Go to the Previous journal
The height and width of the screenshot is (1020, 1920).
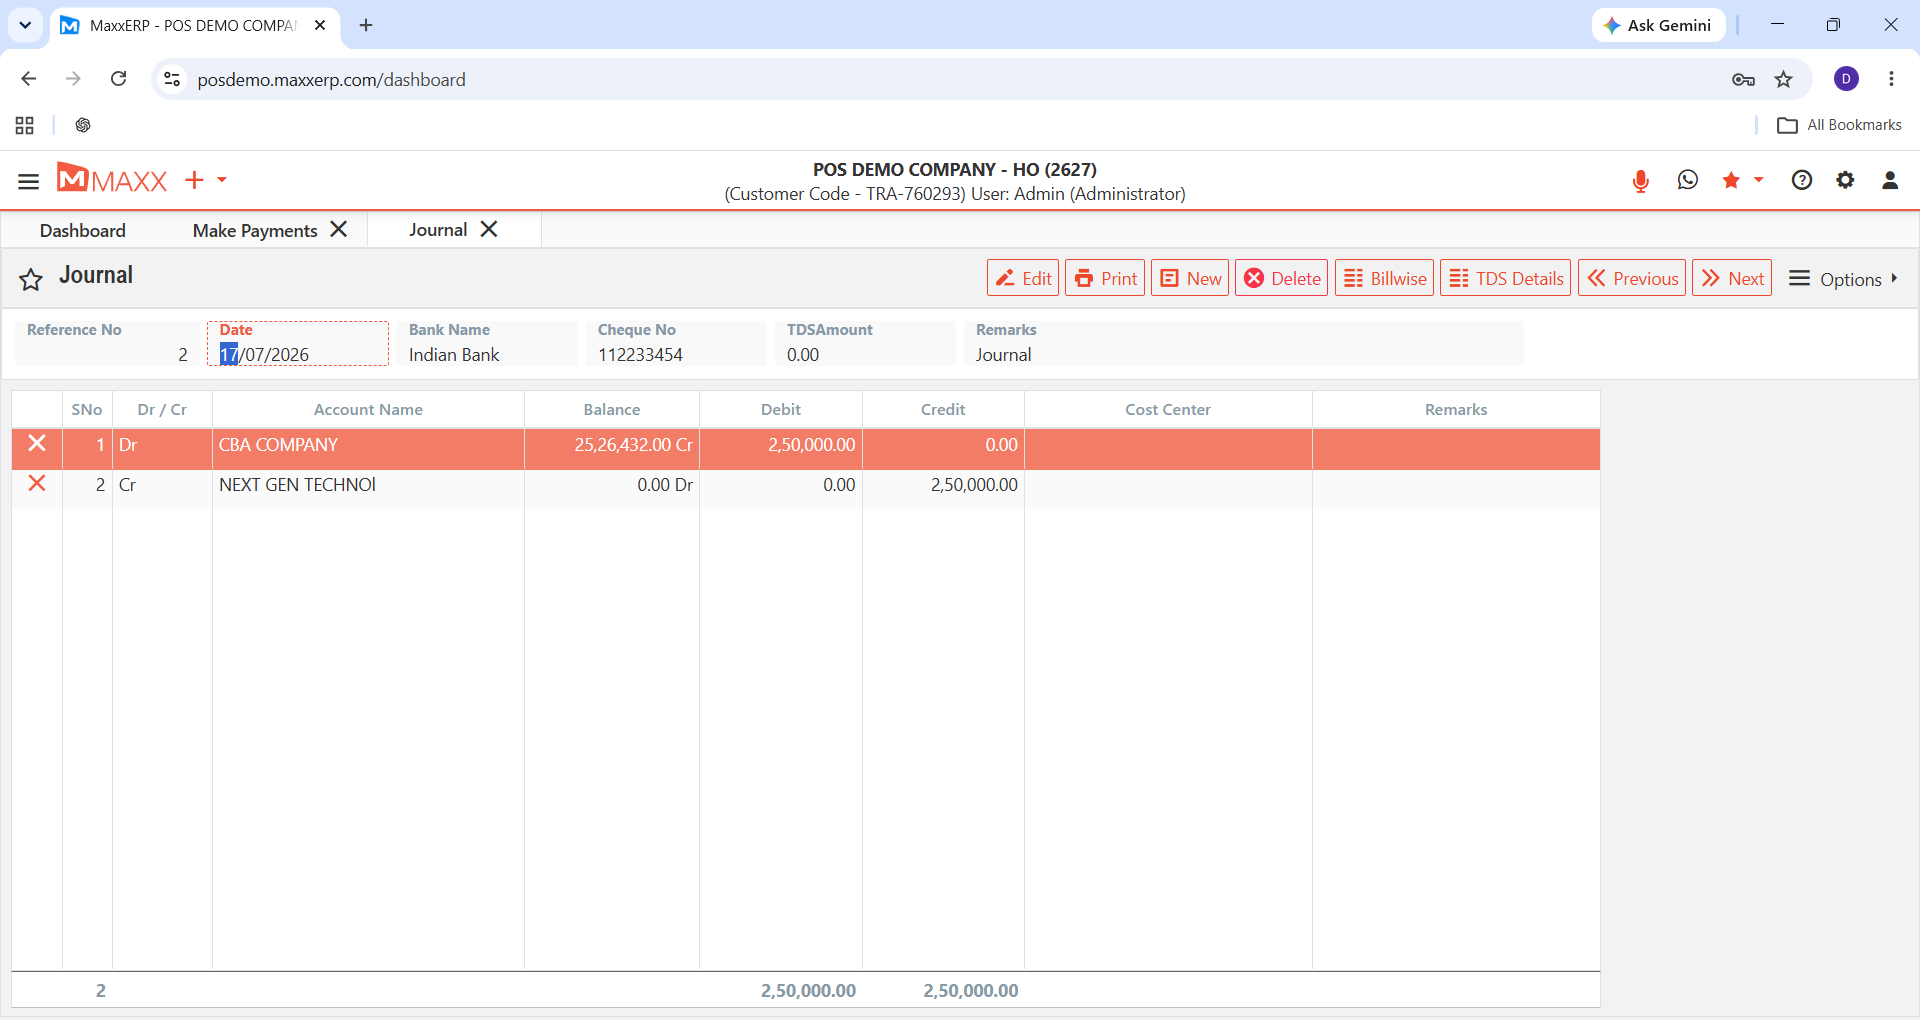coord(1632,278)
